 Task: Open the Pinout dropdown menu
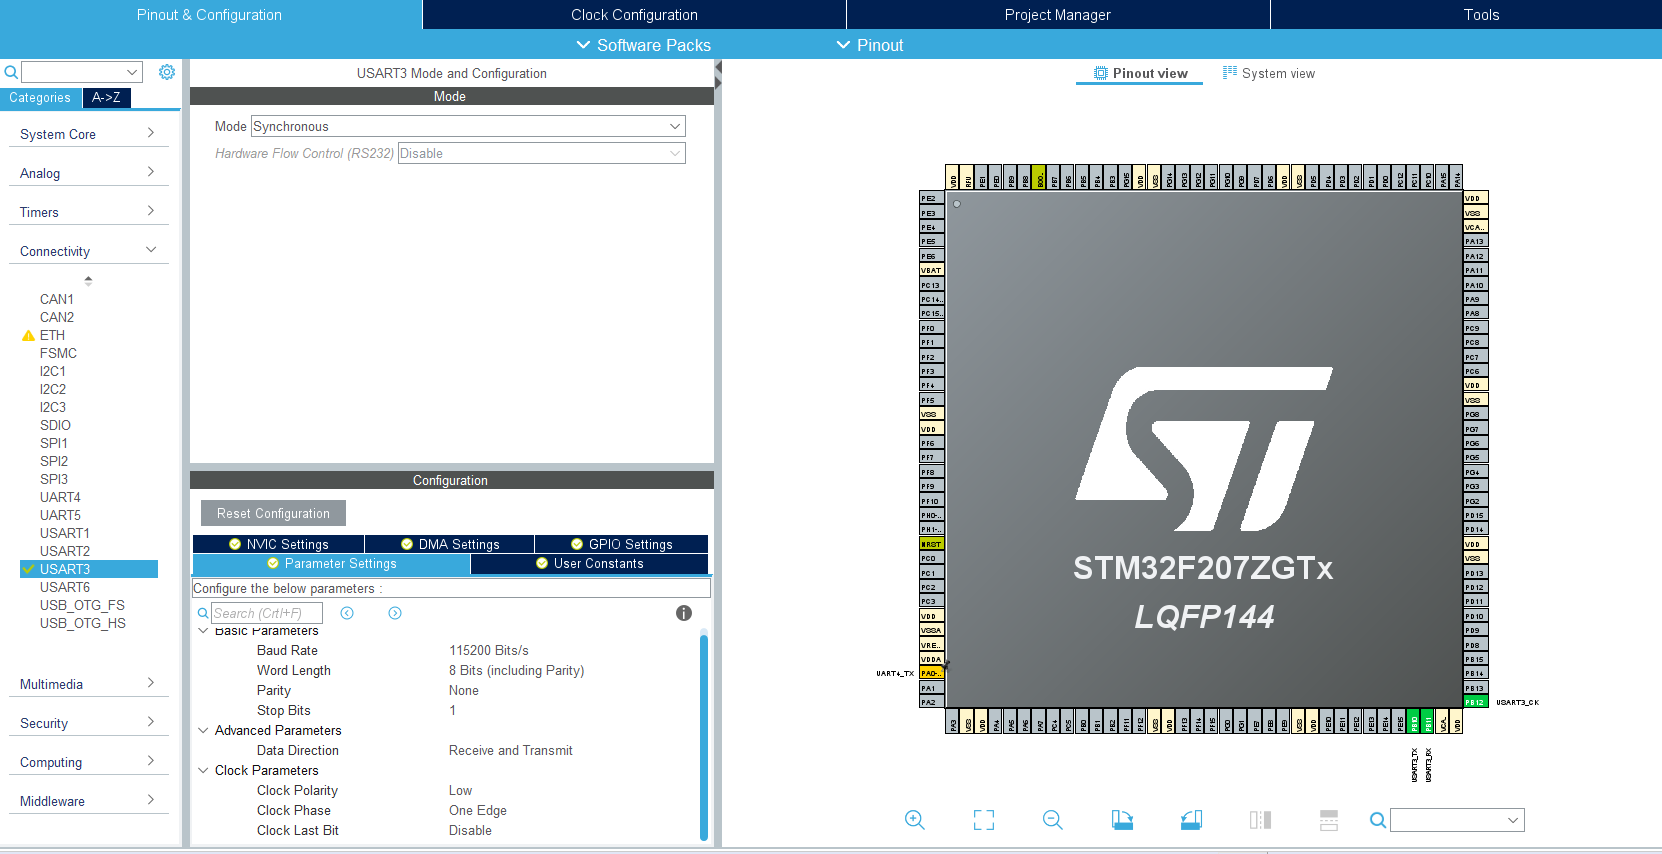coord(870,45)
